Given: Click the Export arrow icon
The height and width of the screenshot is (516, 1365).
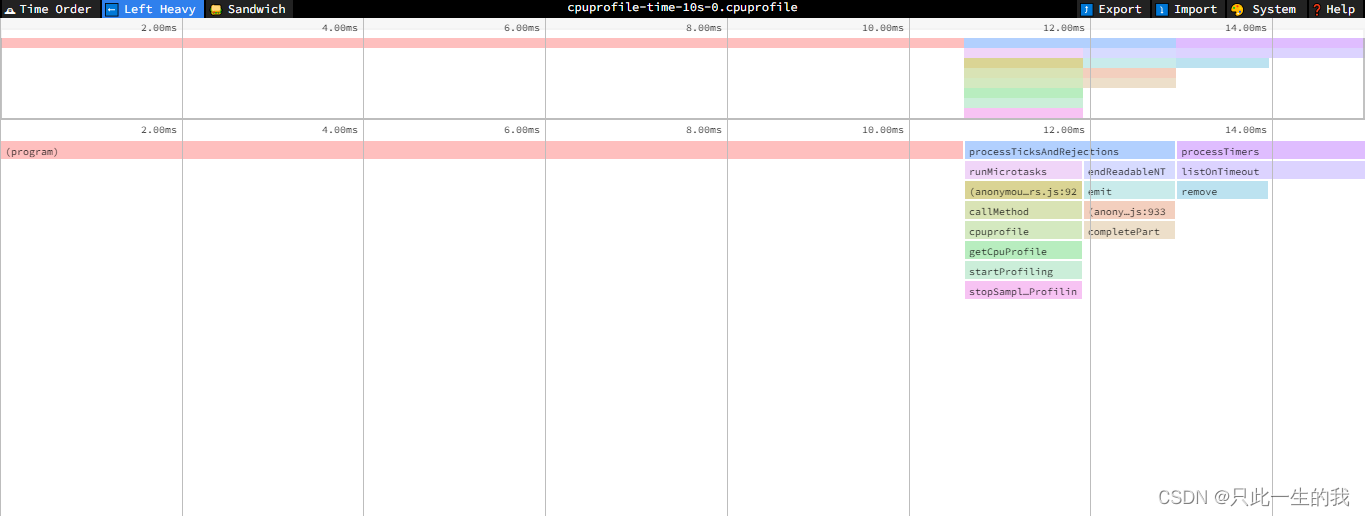Looking at the screenshot, I should (1086, 9).
